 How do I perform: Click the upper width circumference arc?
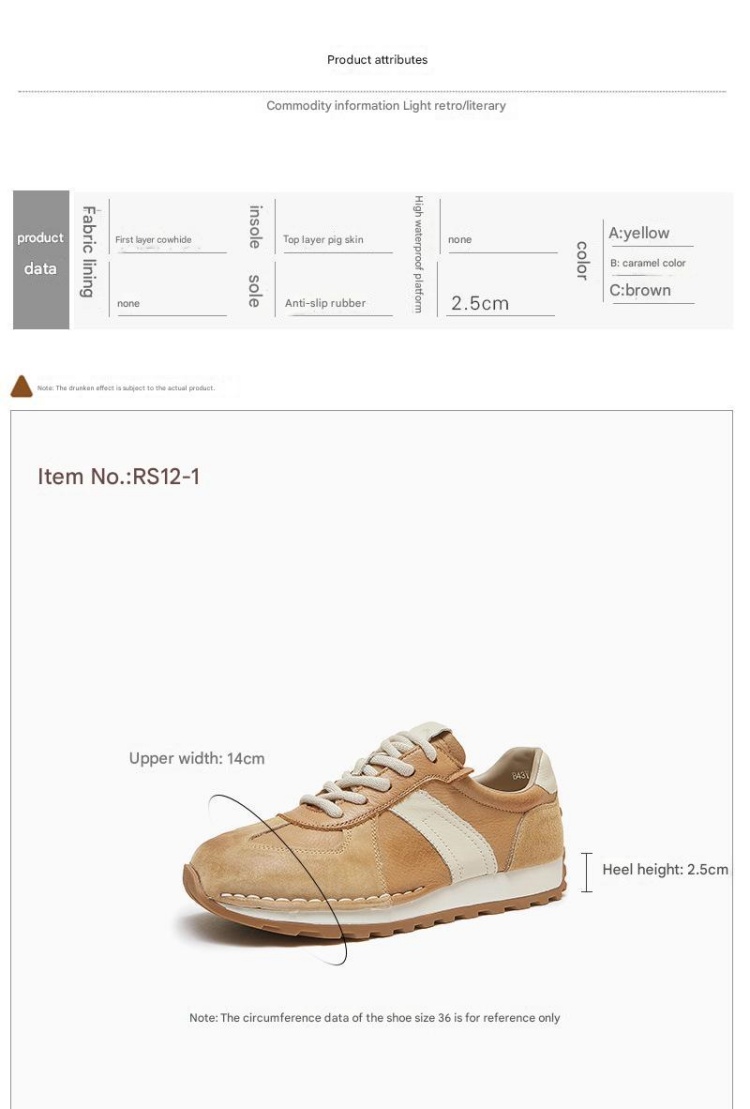point(279,879)
